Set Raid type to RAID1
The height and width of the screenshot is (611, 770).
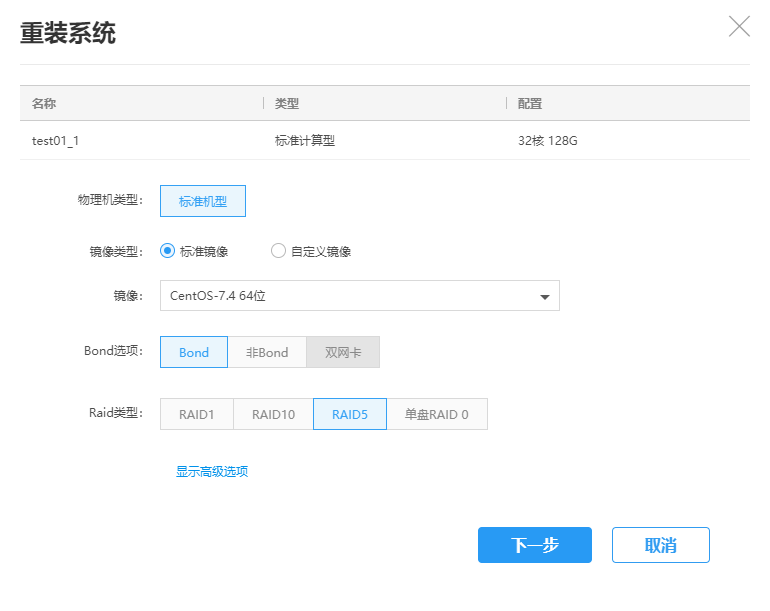(x=197, y=414)
